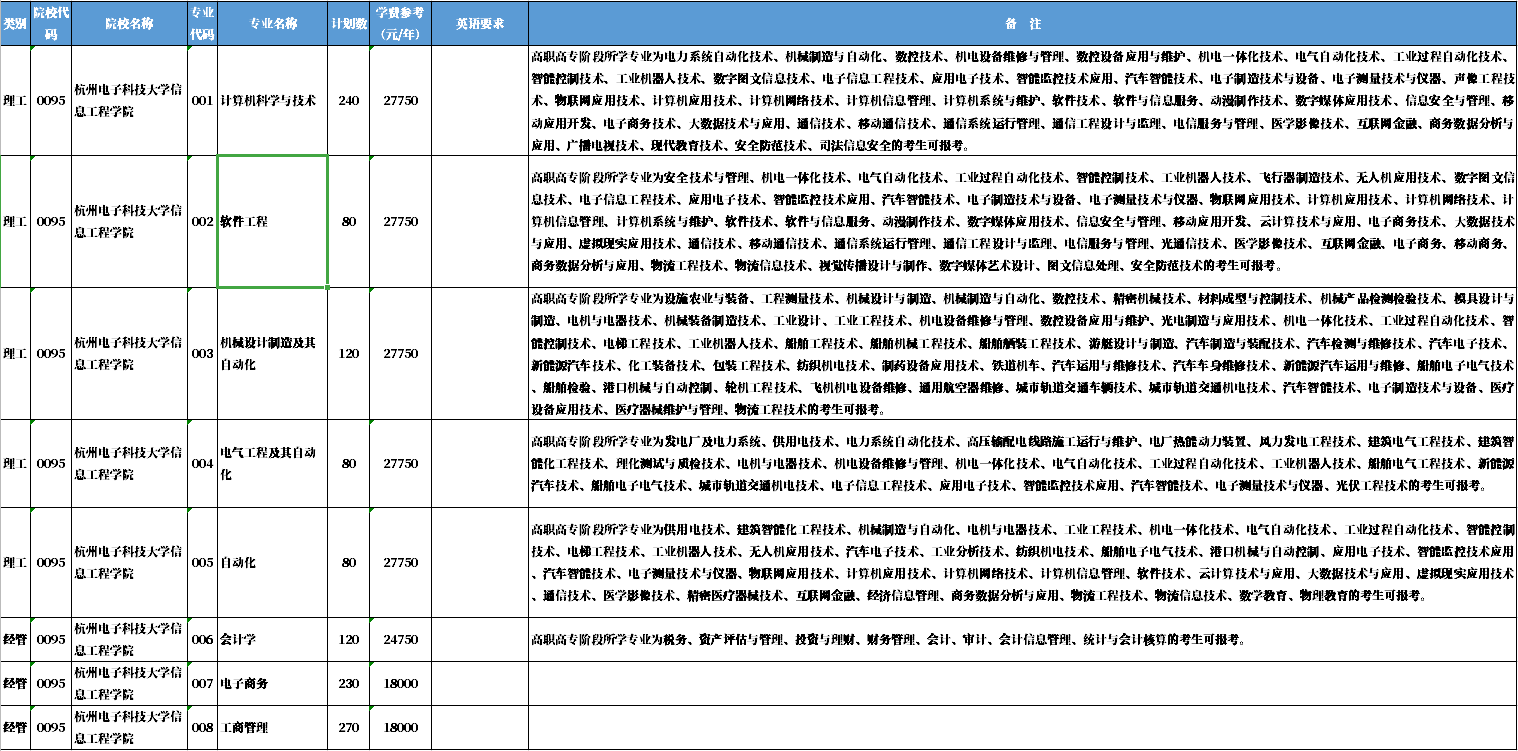Click plan count 80 in 软件工程 row
Viewport: 1518px width, 751px height.
click(349, 222)
